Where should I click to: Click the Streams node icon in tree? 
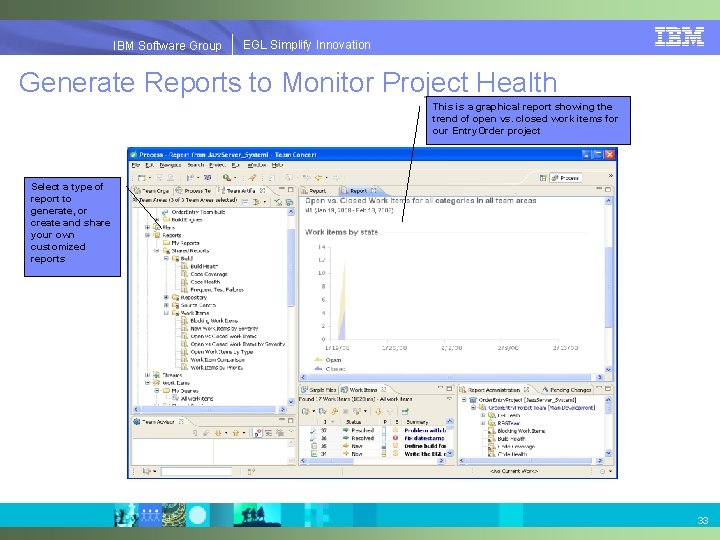[x=157, y=375]
